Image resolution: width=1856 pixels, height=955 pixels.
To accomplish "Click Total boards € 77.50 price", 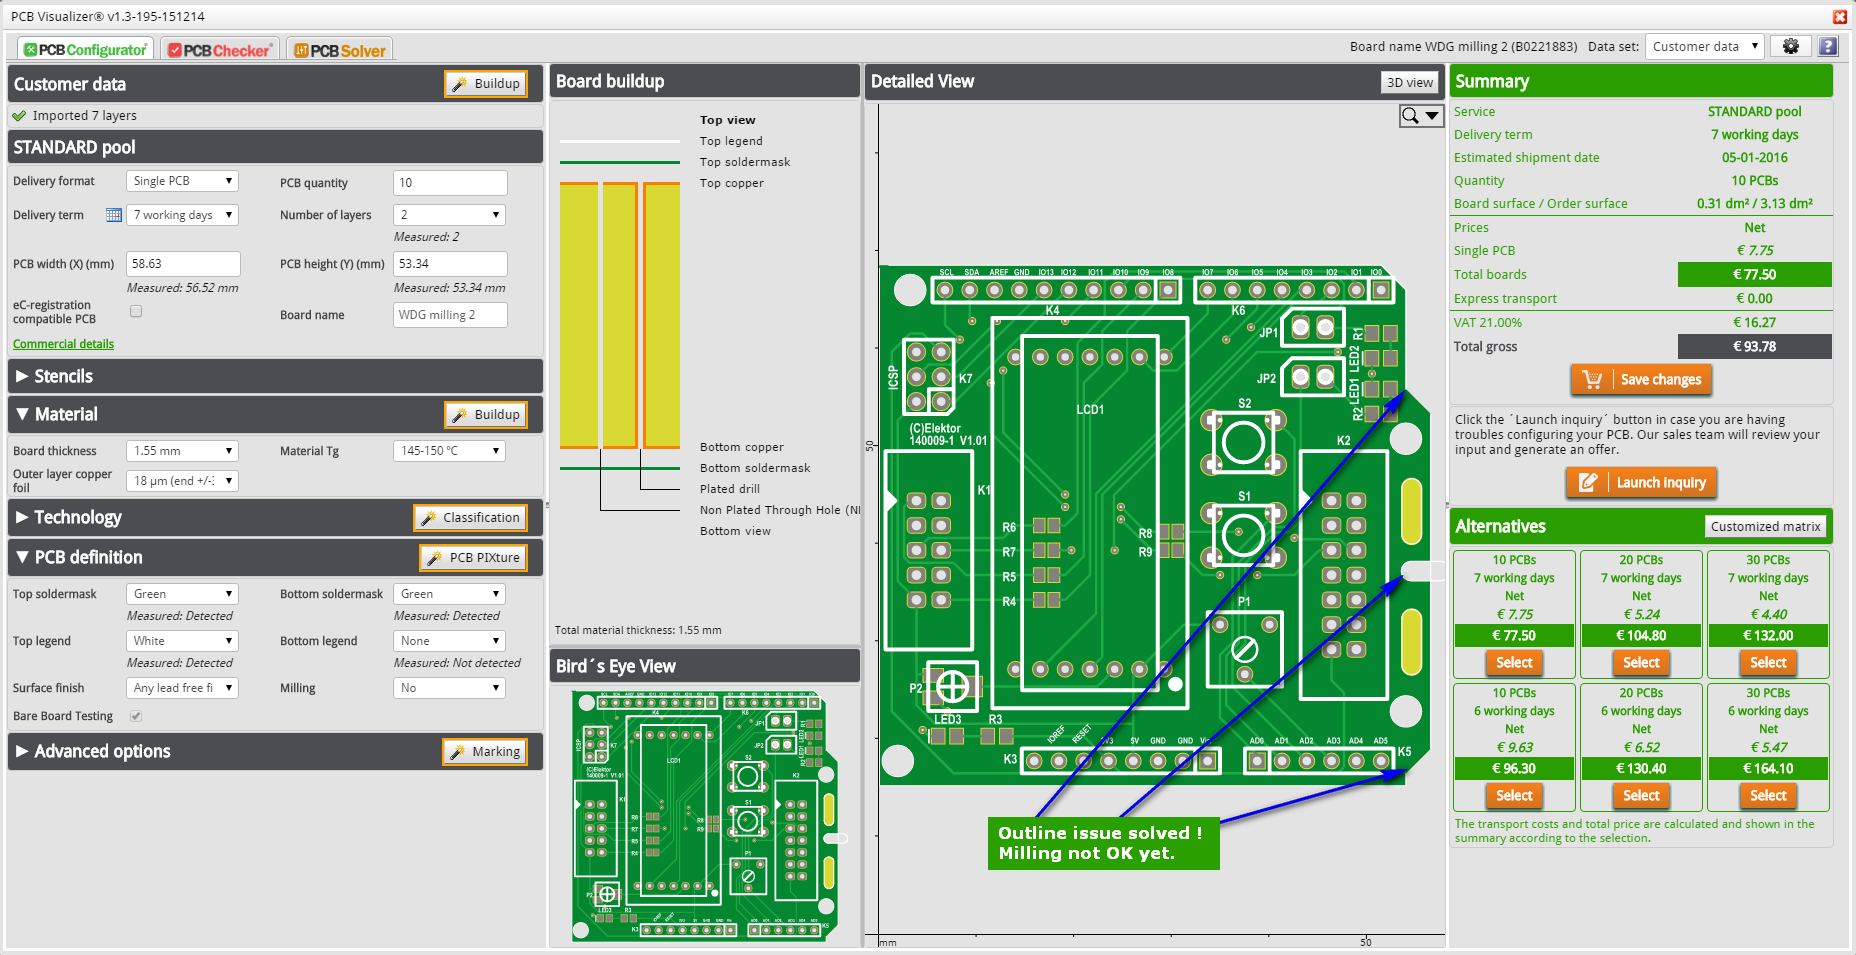I will [x=1754, y=275].
